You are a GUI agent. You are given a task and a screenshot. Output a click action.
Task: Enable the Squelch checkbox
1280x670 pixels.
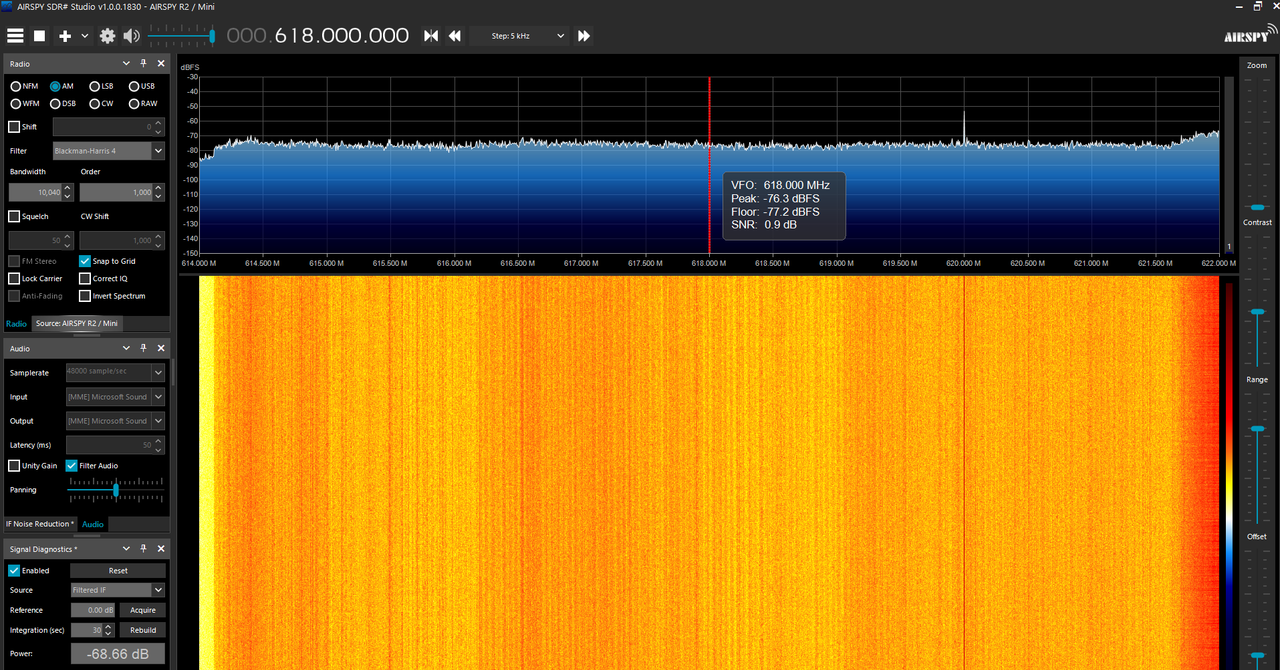14,216
